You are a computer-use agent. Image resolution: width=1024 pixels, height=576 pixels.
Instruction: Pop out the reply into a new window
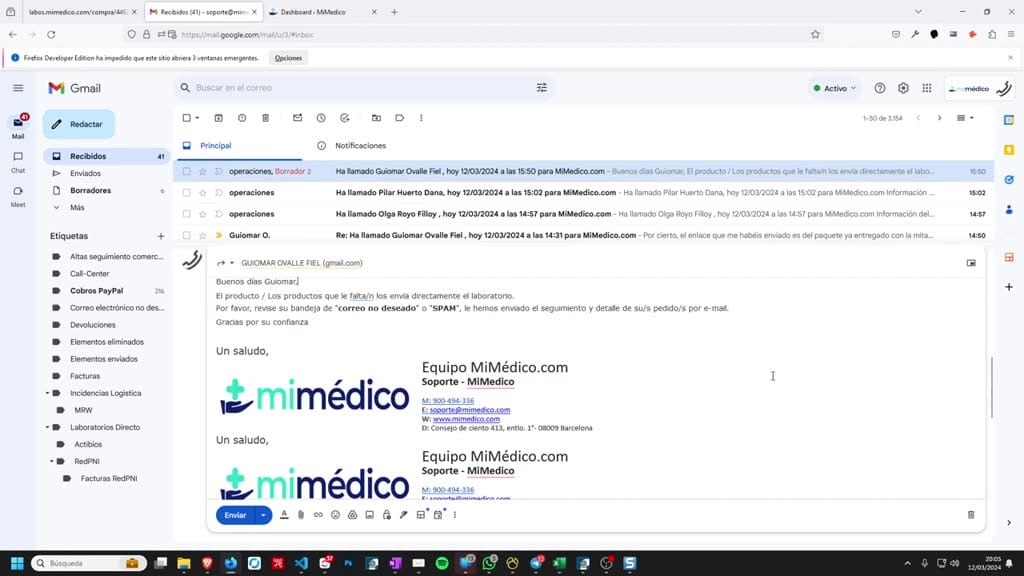pyautogui.click(x=971, y=263)
